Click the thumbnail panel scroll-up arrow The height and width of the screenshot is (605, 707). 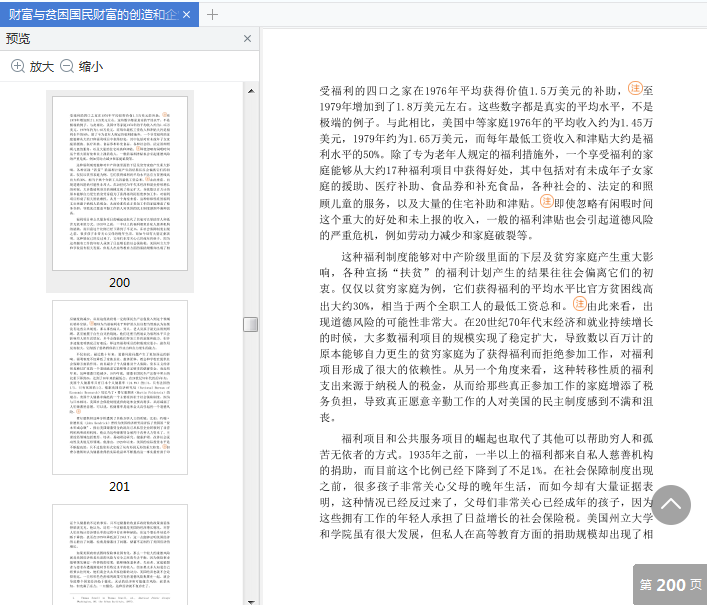click(250, 90)
